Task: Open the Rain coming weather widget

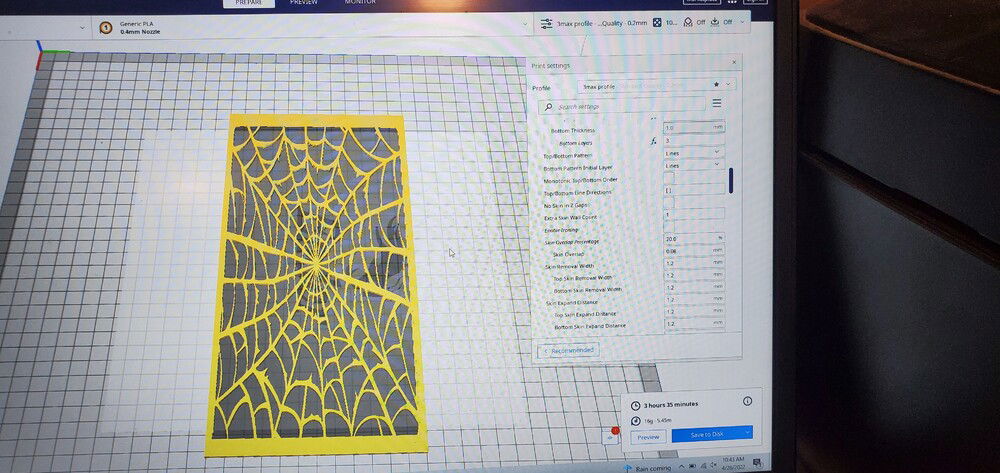Action: (647, 468)
